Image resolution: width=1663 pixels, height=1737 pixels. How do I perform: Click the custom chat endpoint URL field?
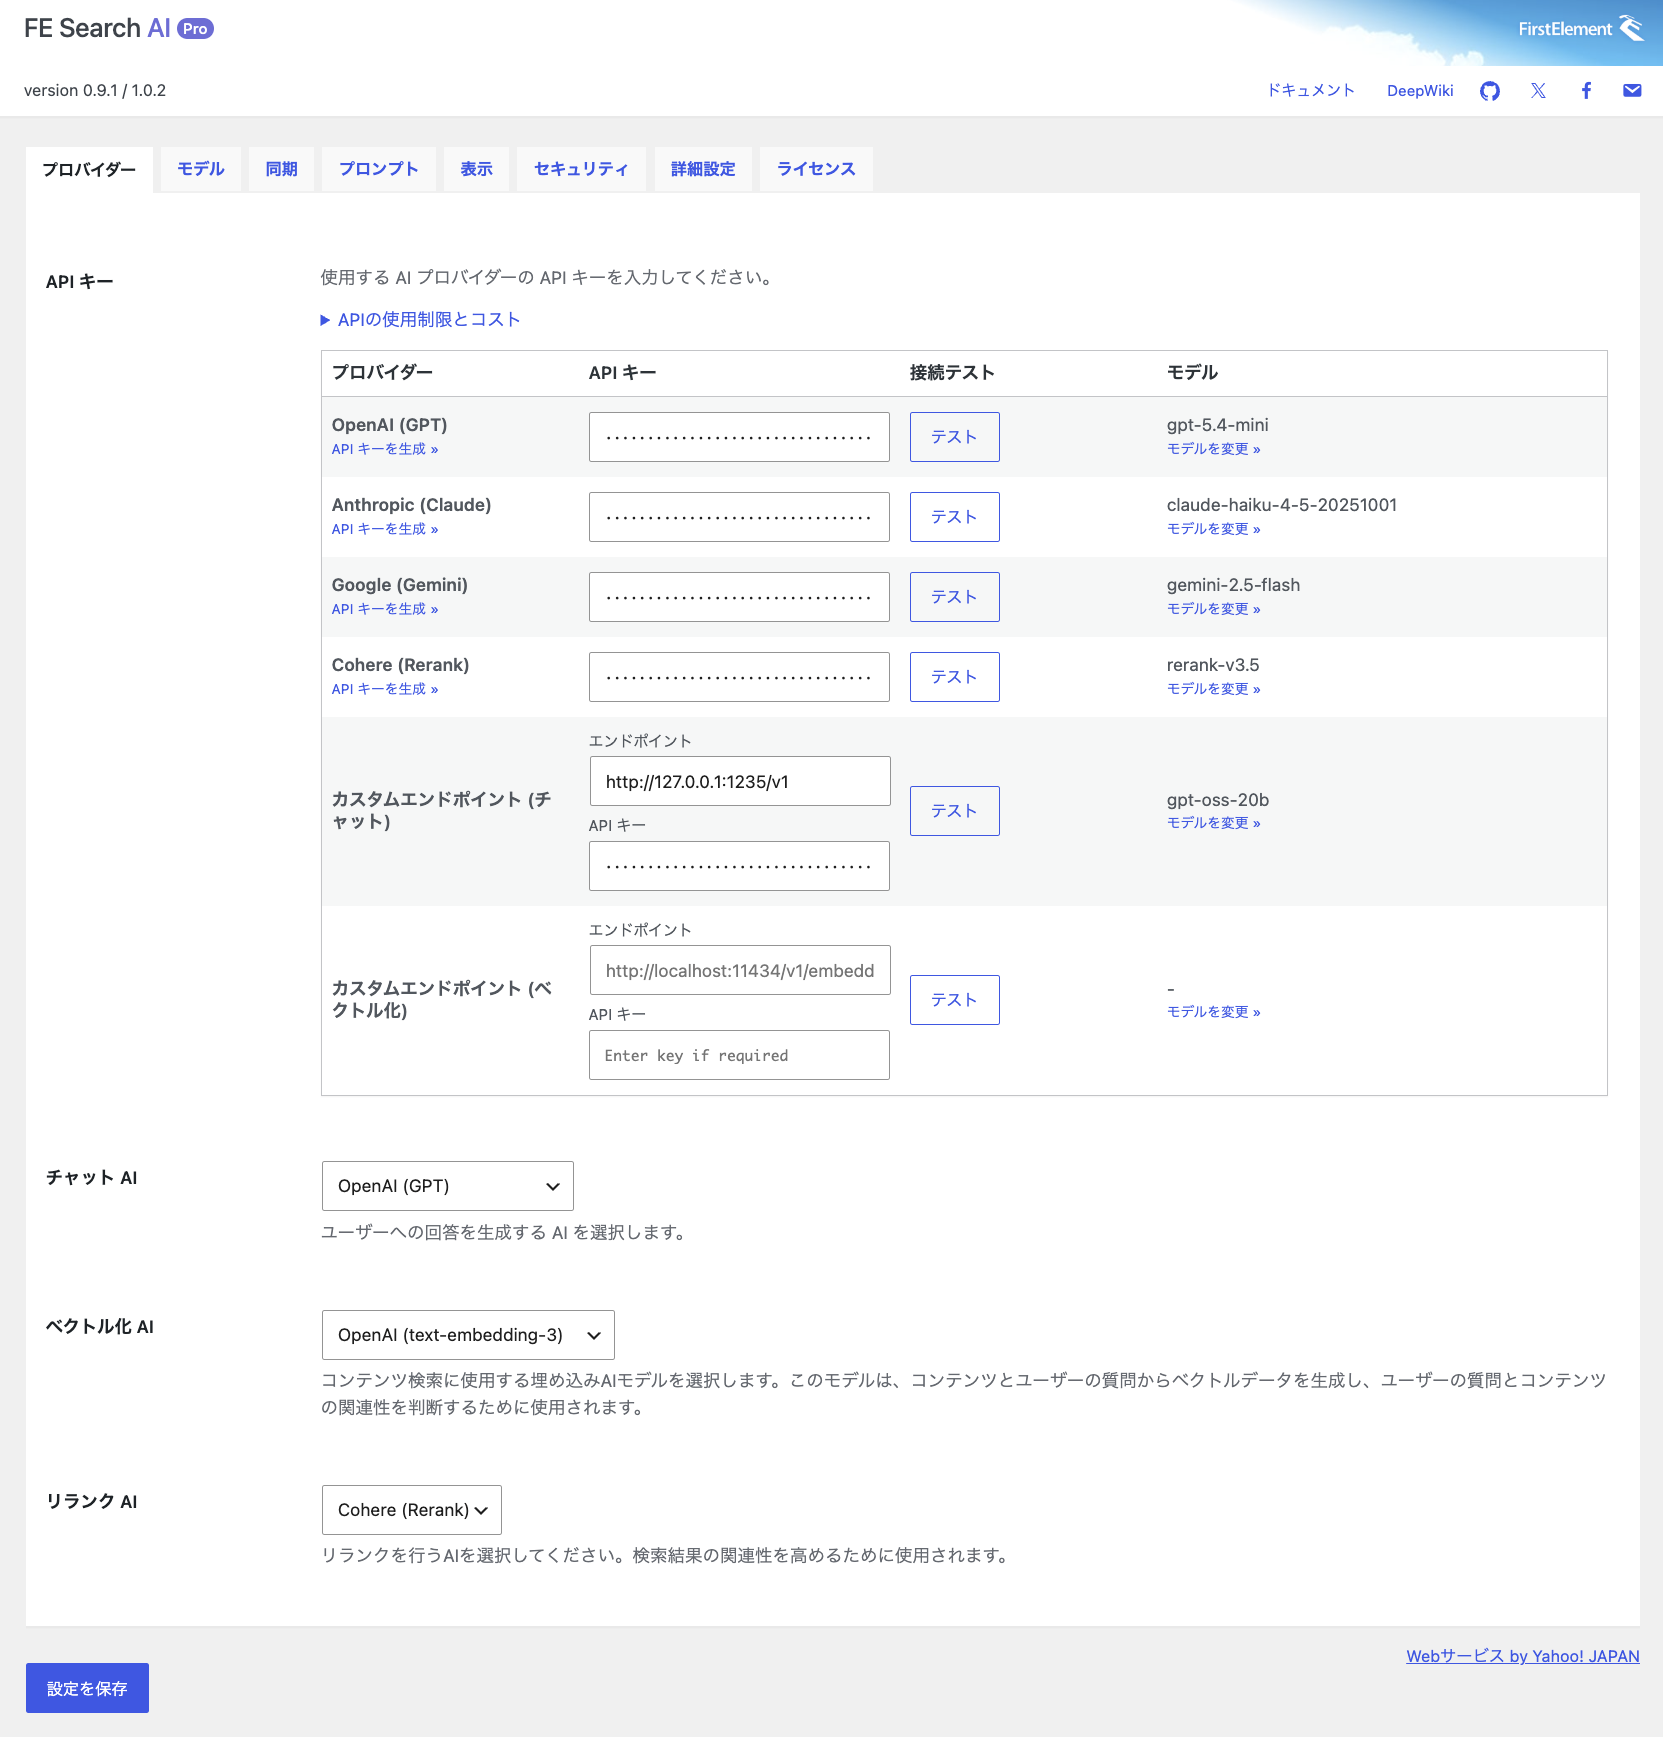(x=740, y=781)
